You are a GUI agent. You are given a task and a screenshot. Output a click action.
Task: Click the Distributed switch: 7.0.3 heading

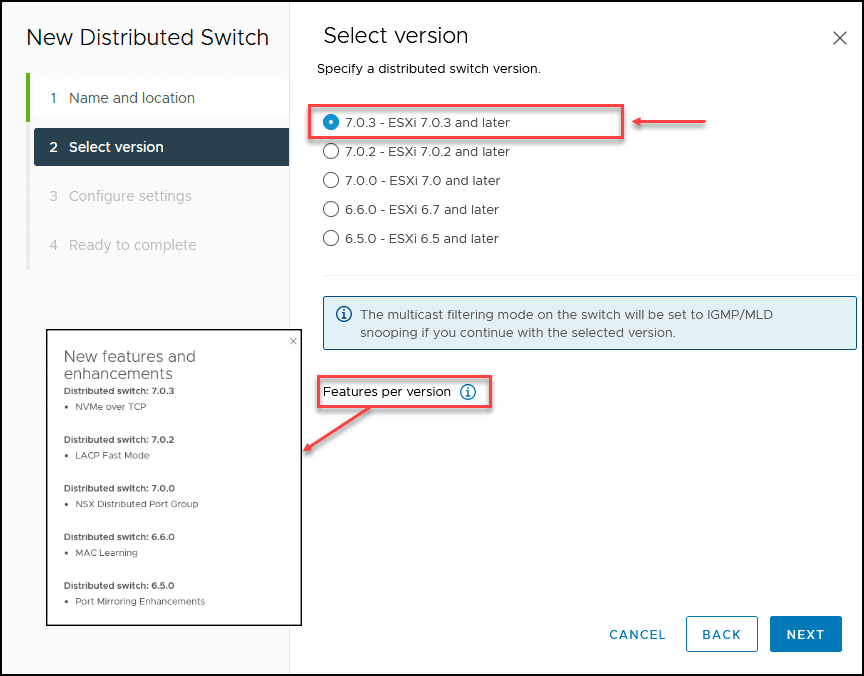pyautogui.click(x=119, y=391)
